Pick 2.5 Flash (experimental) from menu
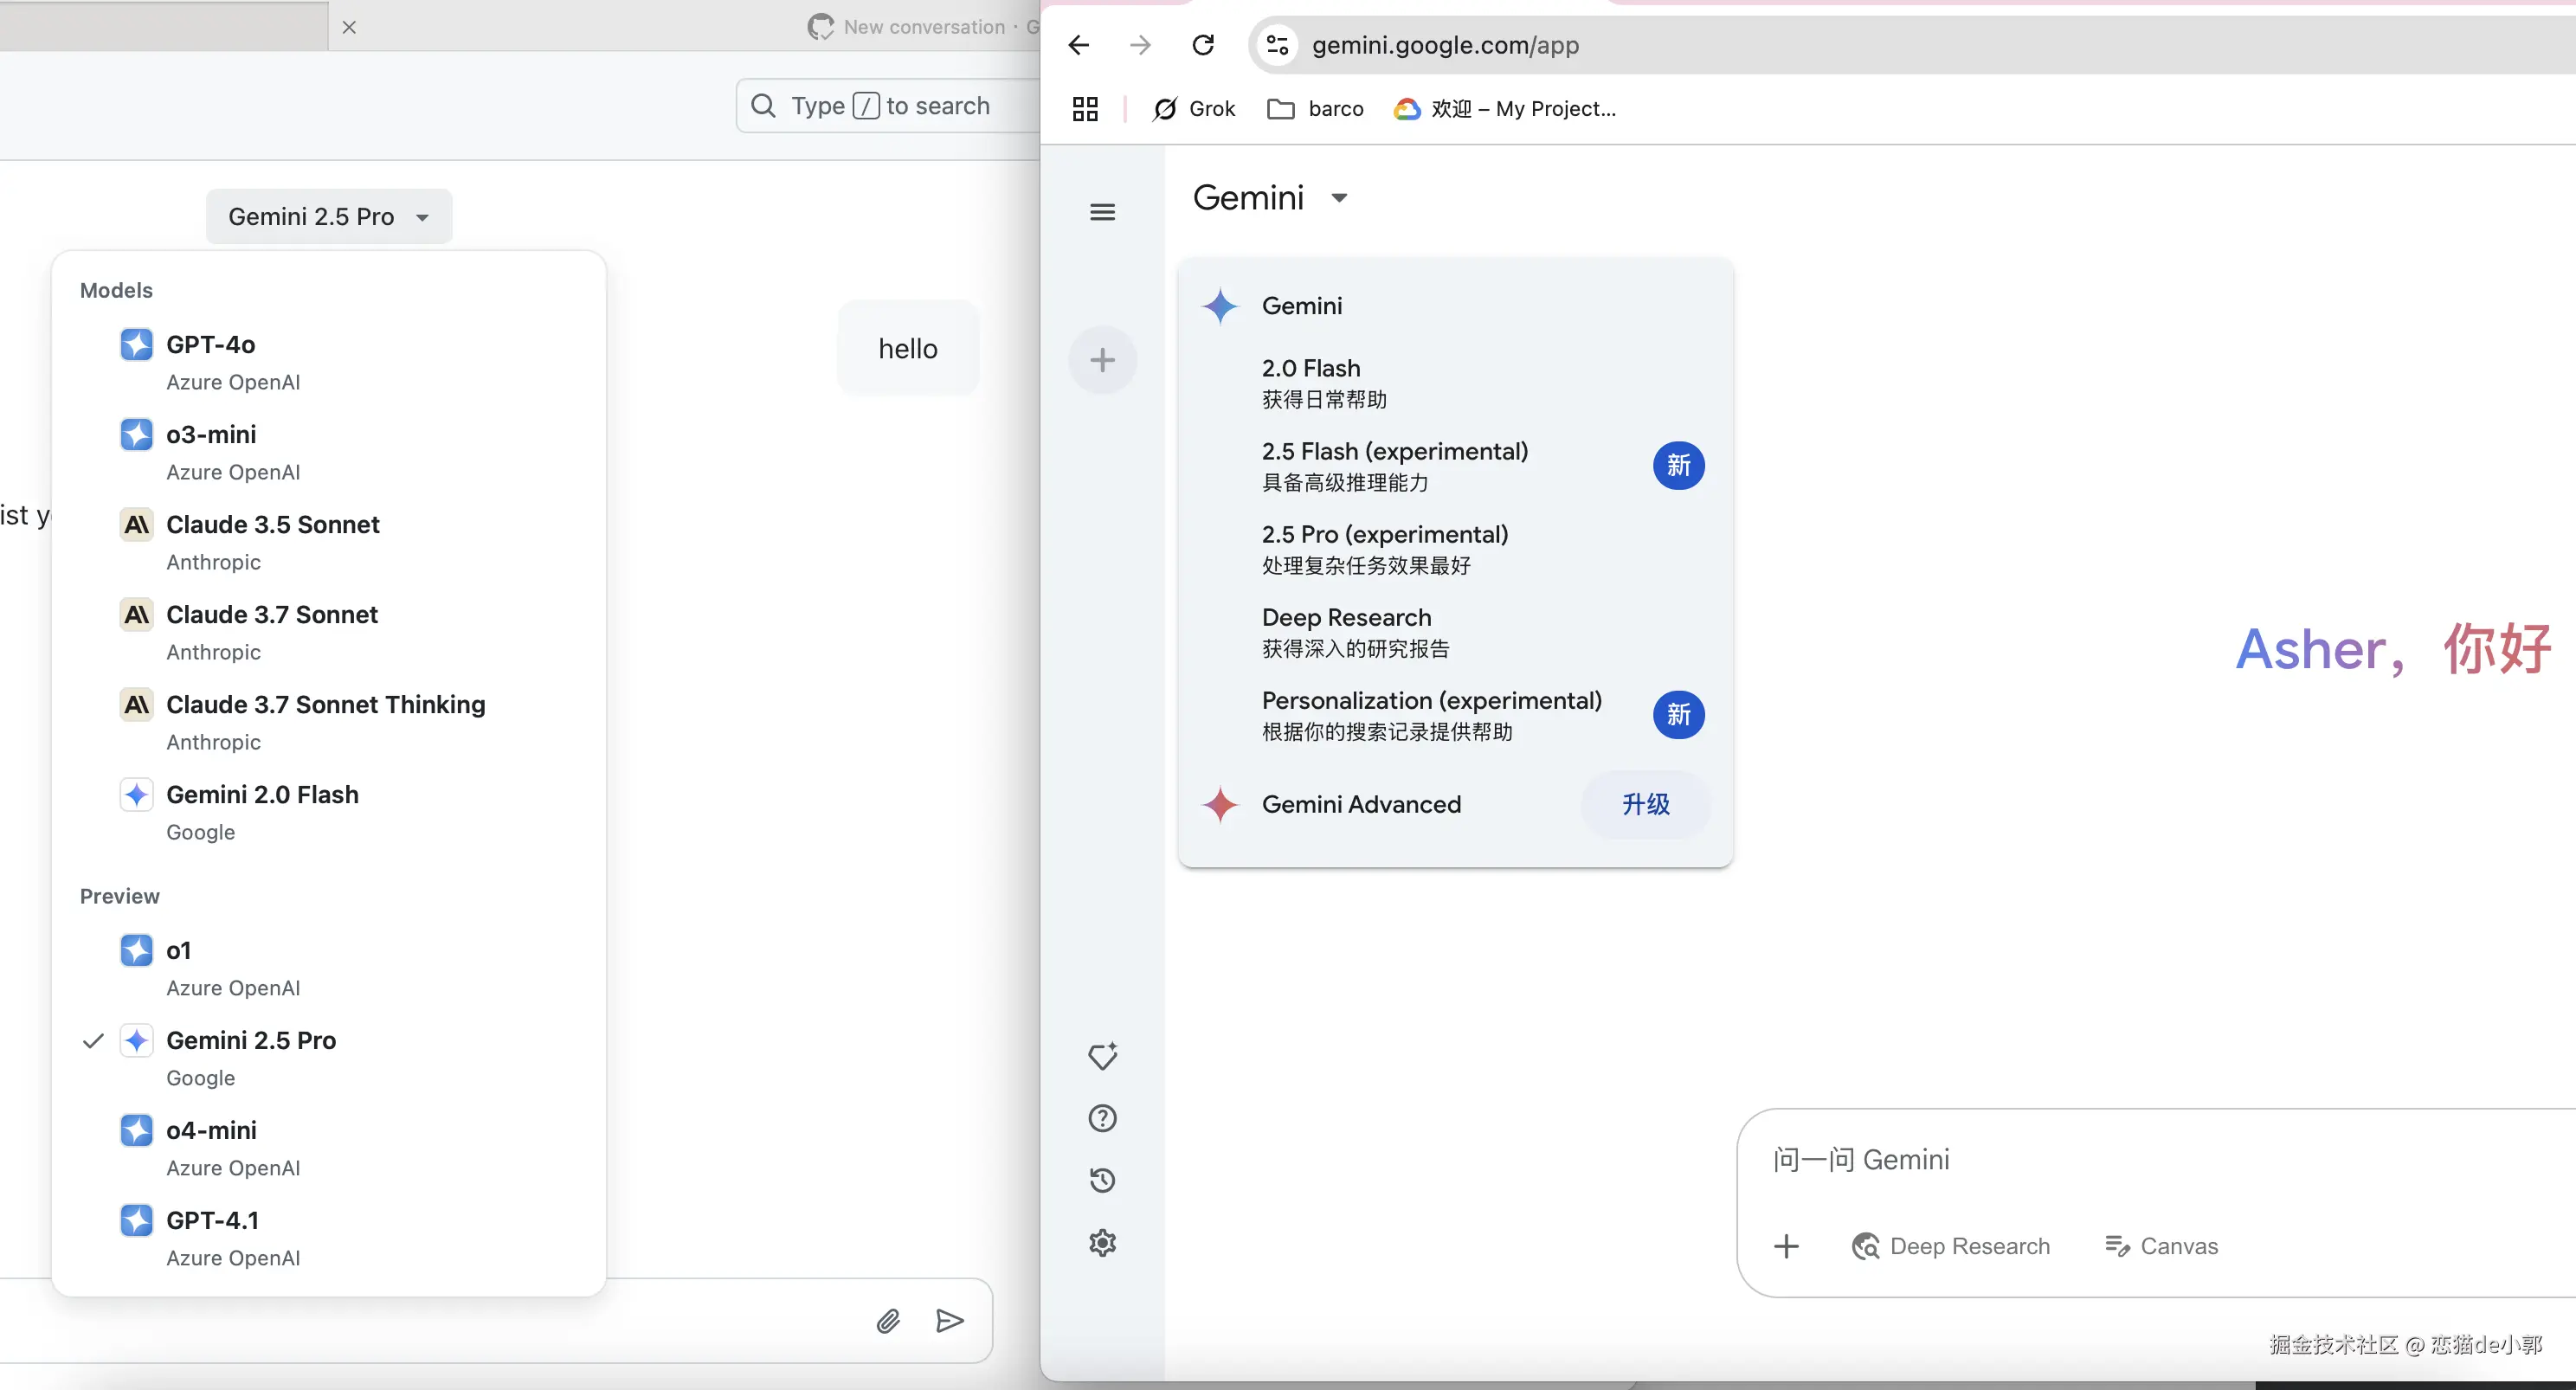This screenshot has height=1390, width=2576. coord(1394,452)
